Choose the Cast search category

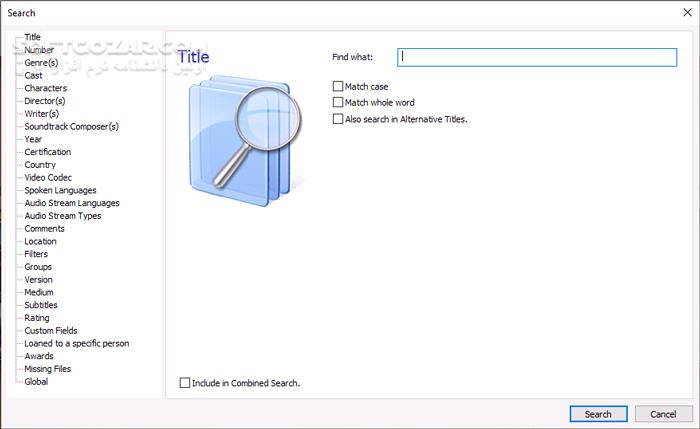34,75
